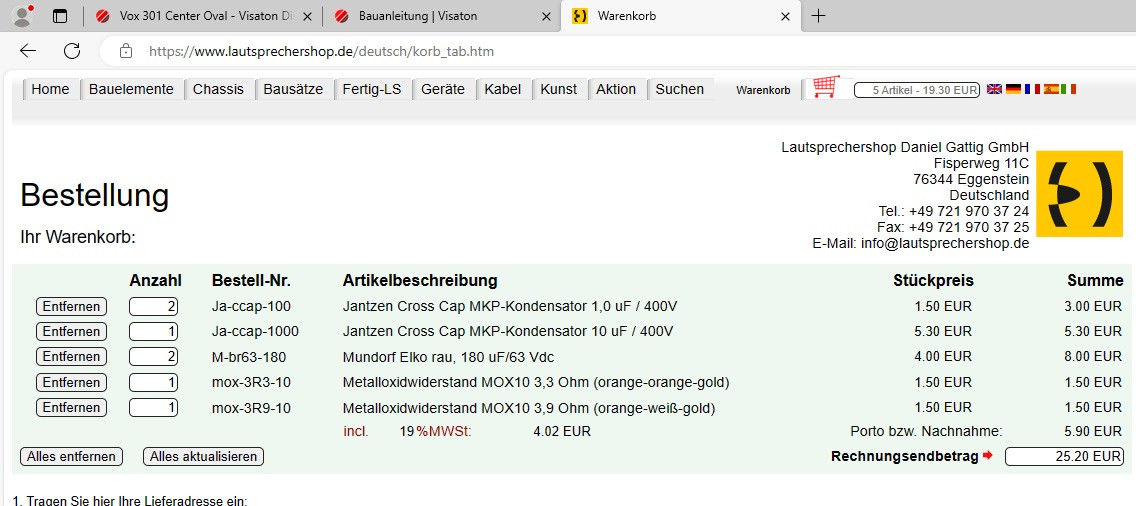Click the Alles aktualisieren button
This screenshot has height=506, width=1136.
coord(203,457)
